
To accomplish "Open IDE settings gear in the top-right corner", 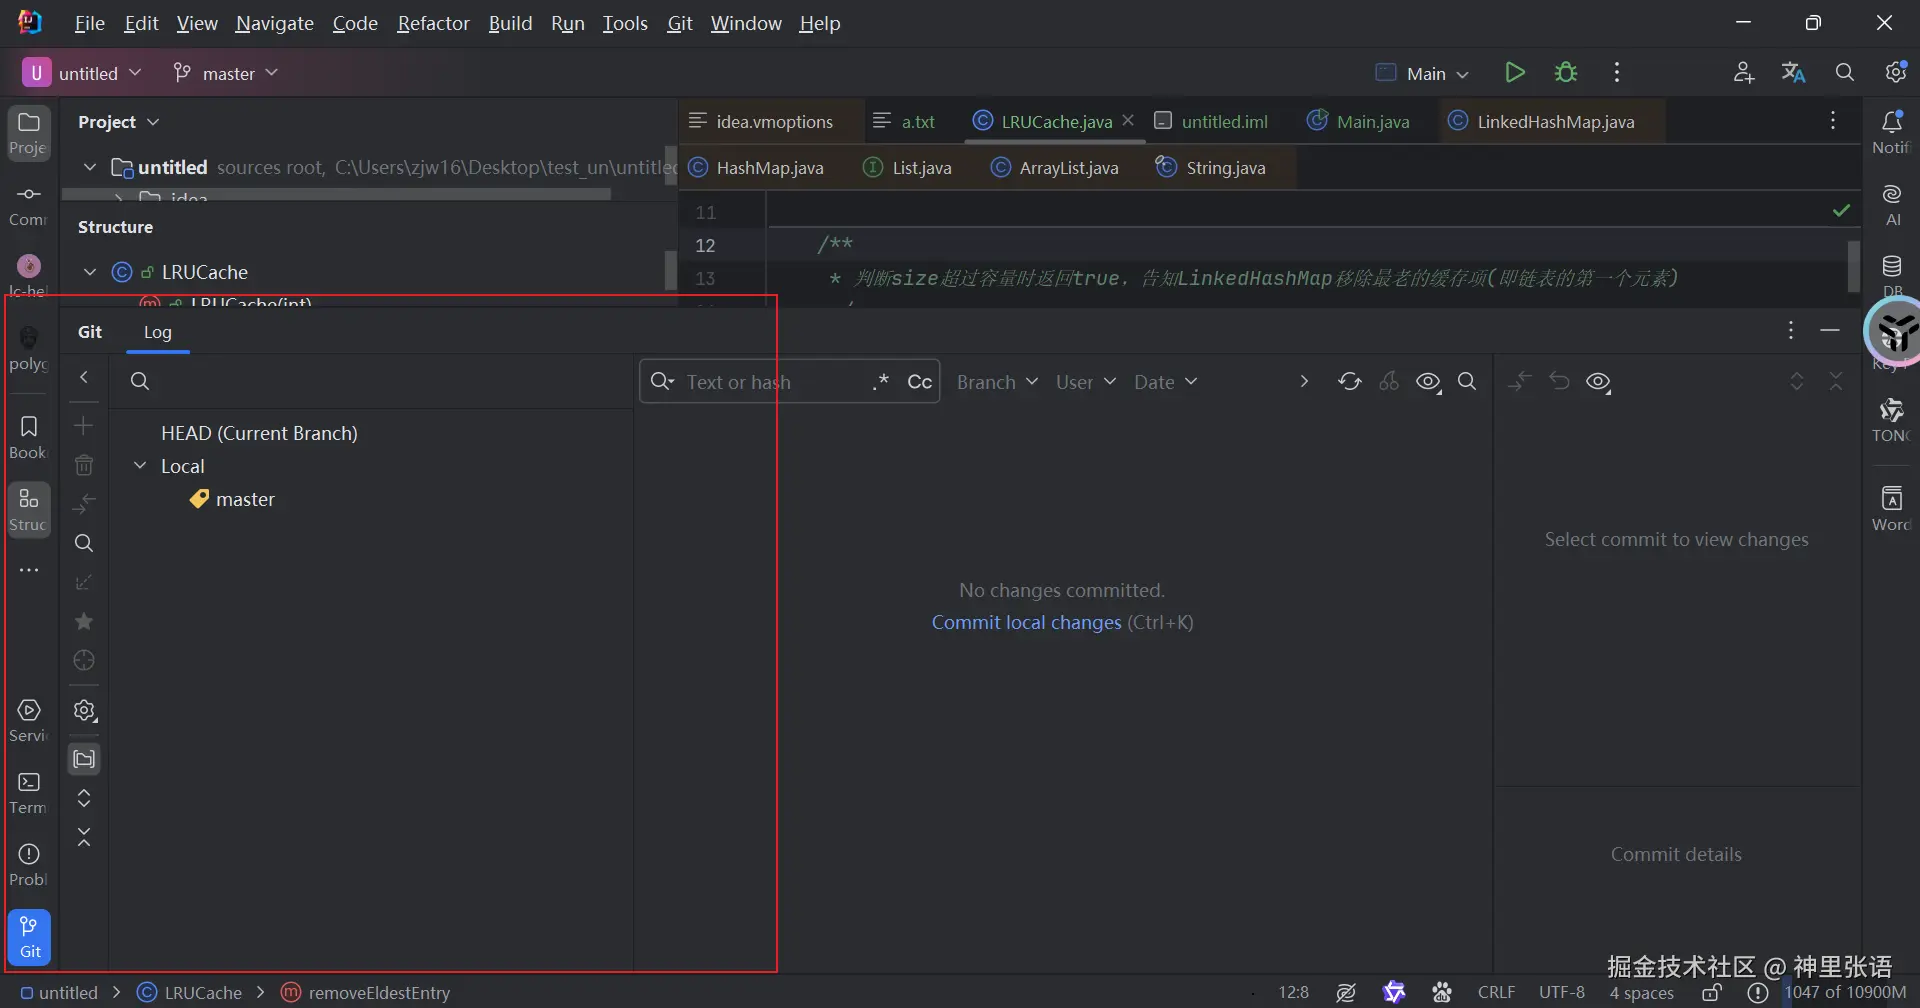I will 1896,73.
